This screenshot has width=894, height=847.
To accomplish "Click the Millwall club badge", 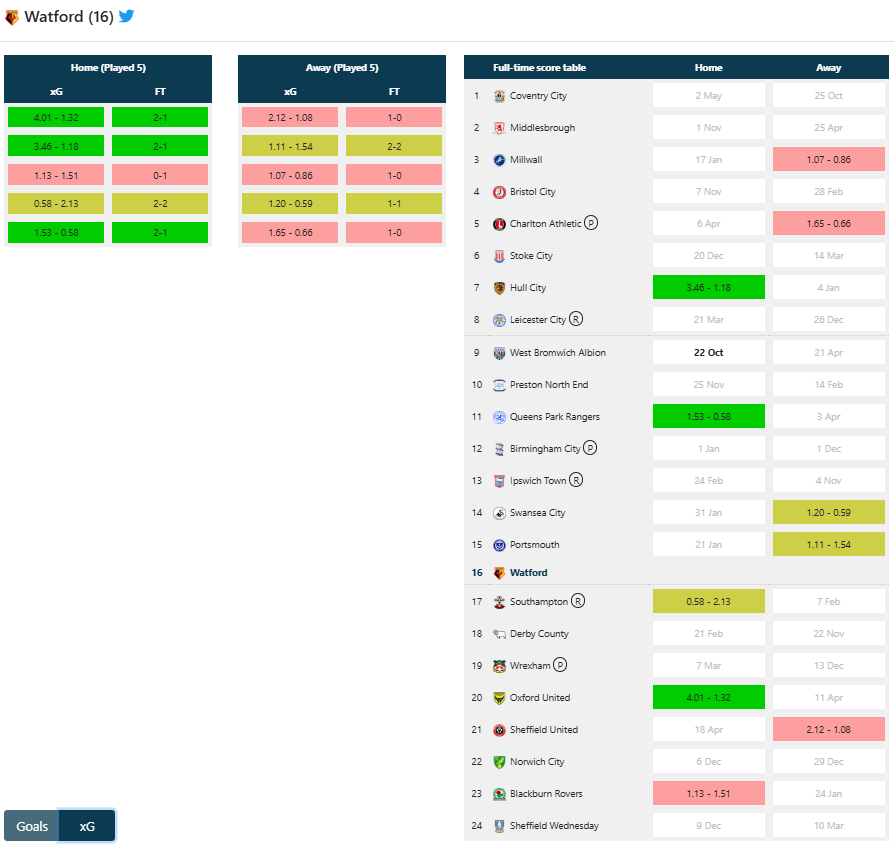I will coord(499,160).
